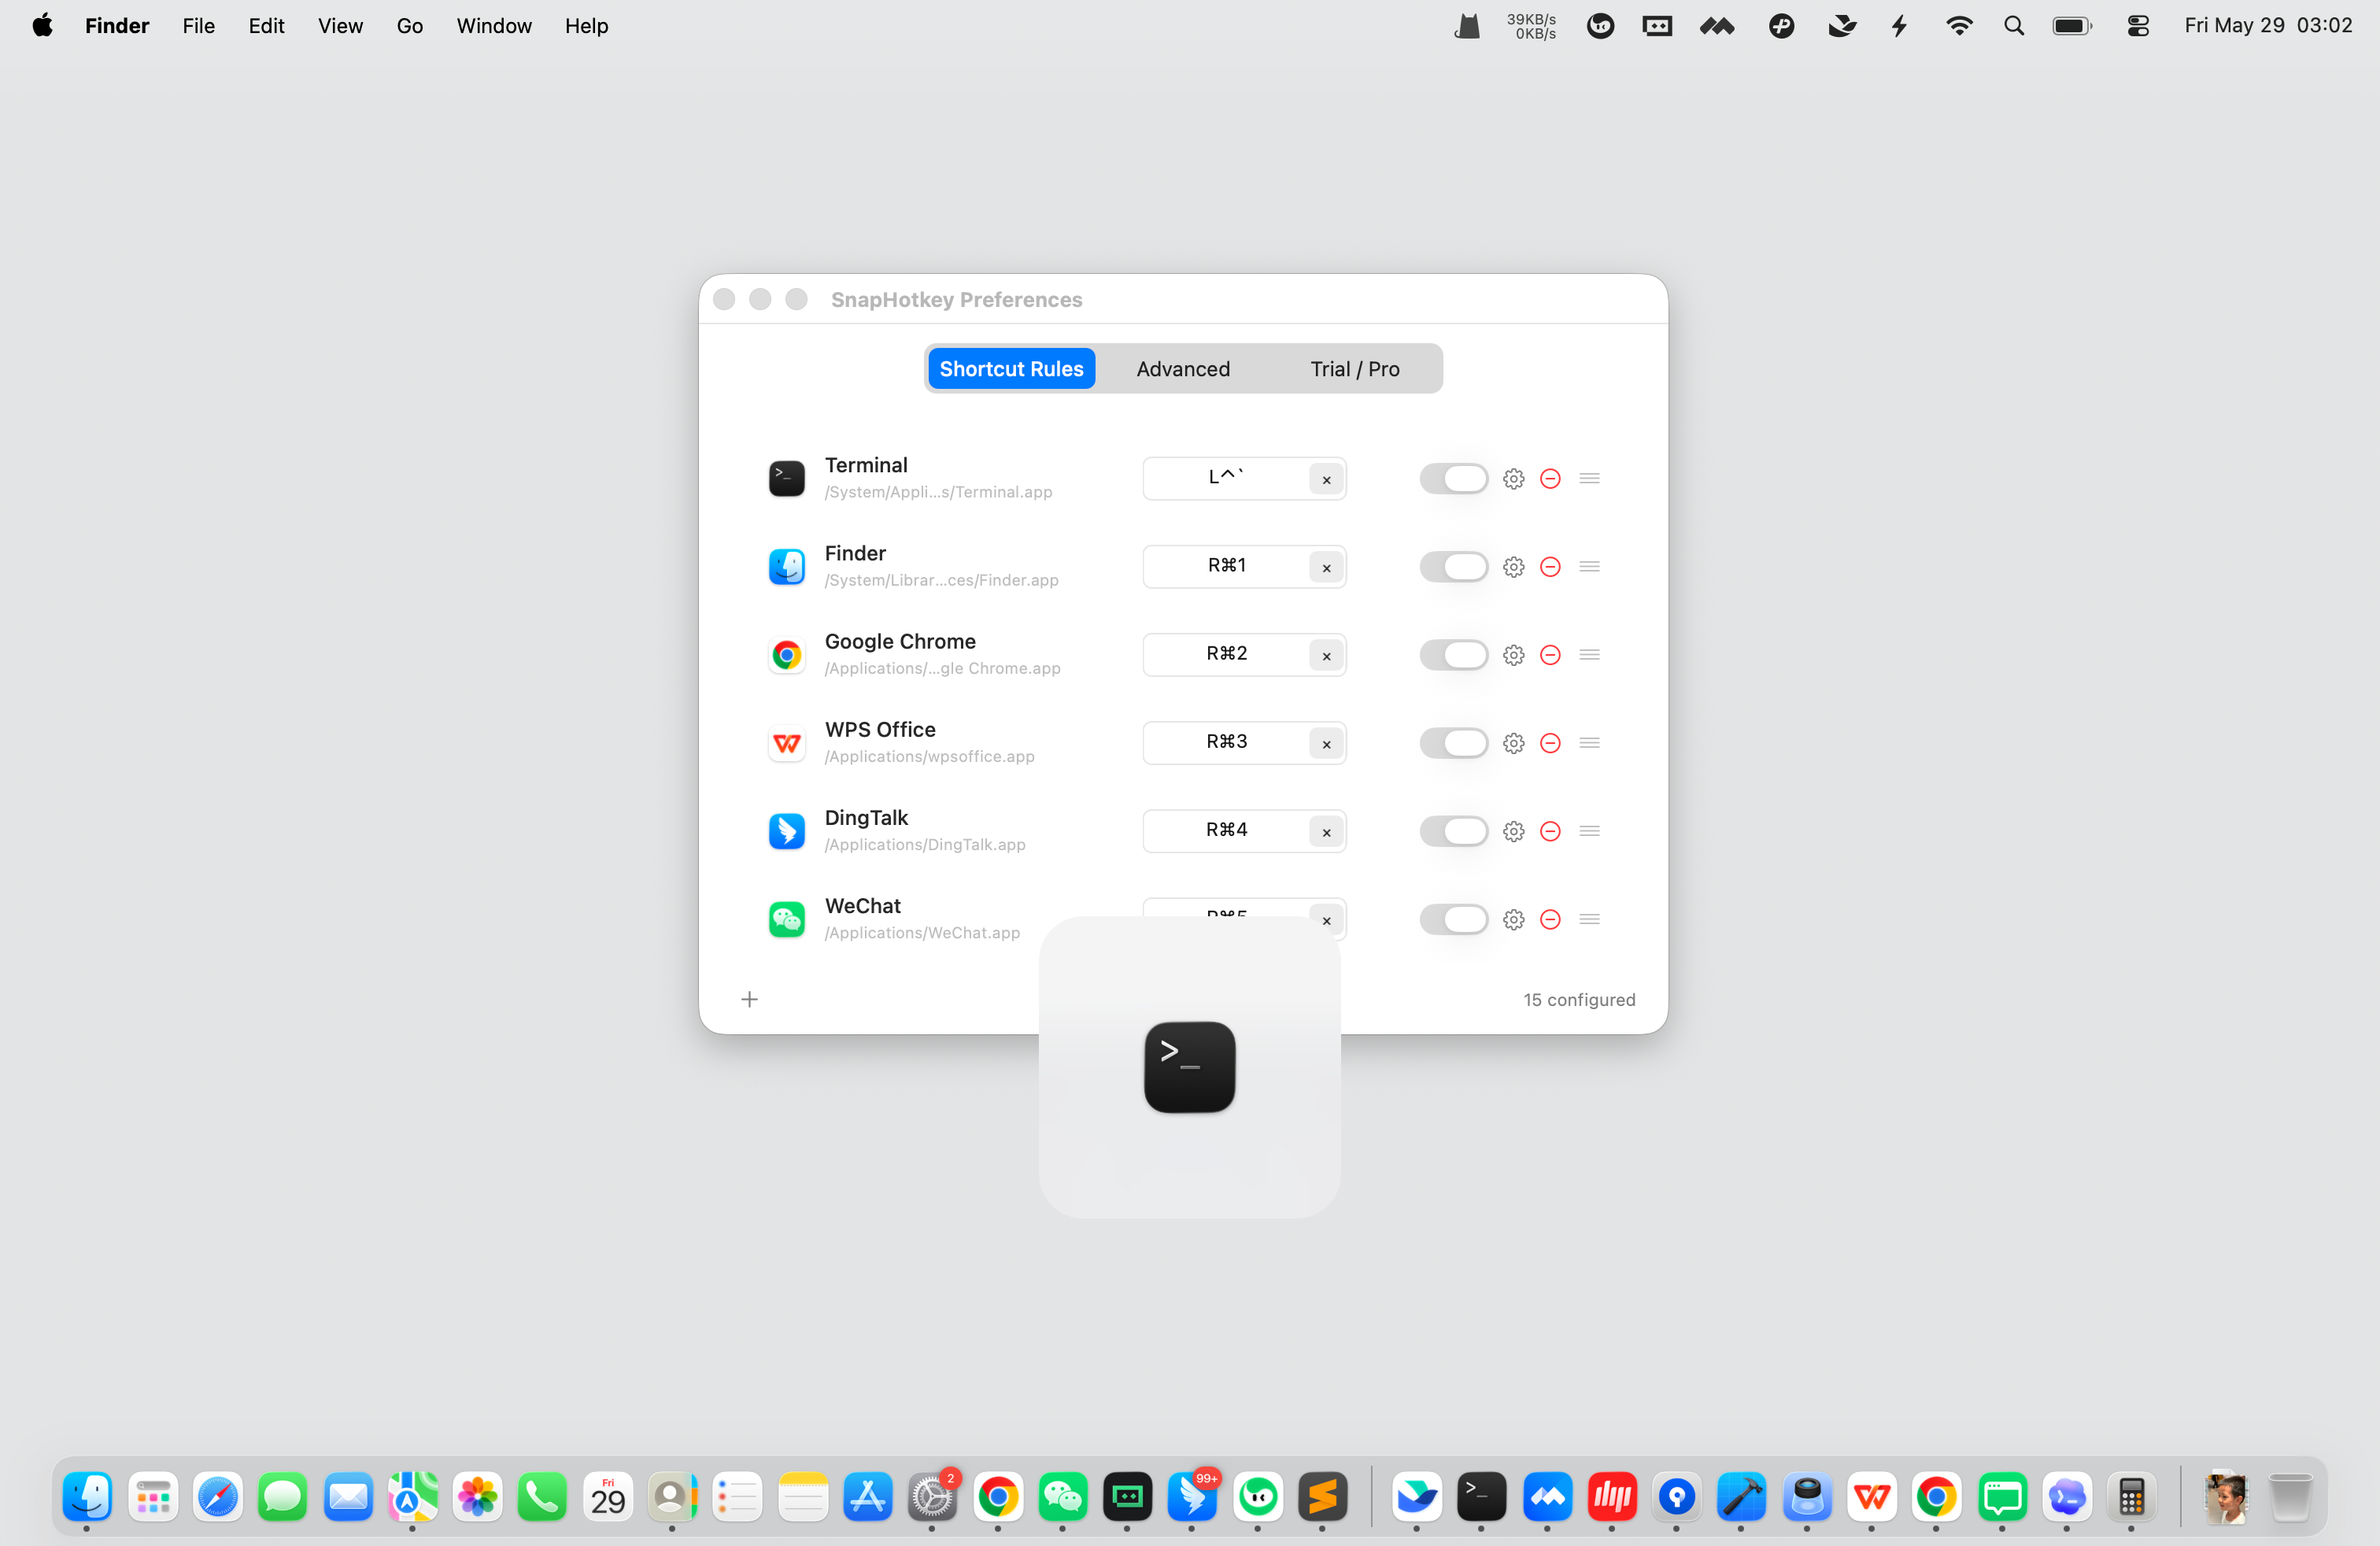2380x1546 pixels.
Task: Remove the WeChat shortcut rule
Action: point(1550,919)
